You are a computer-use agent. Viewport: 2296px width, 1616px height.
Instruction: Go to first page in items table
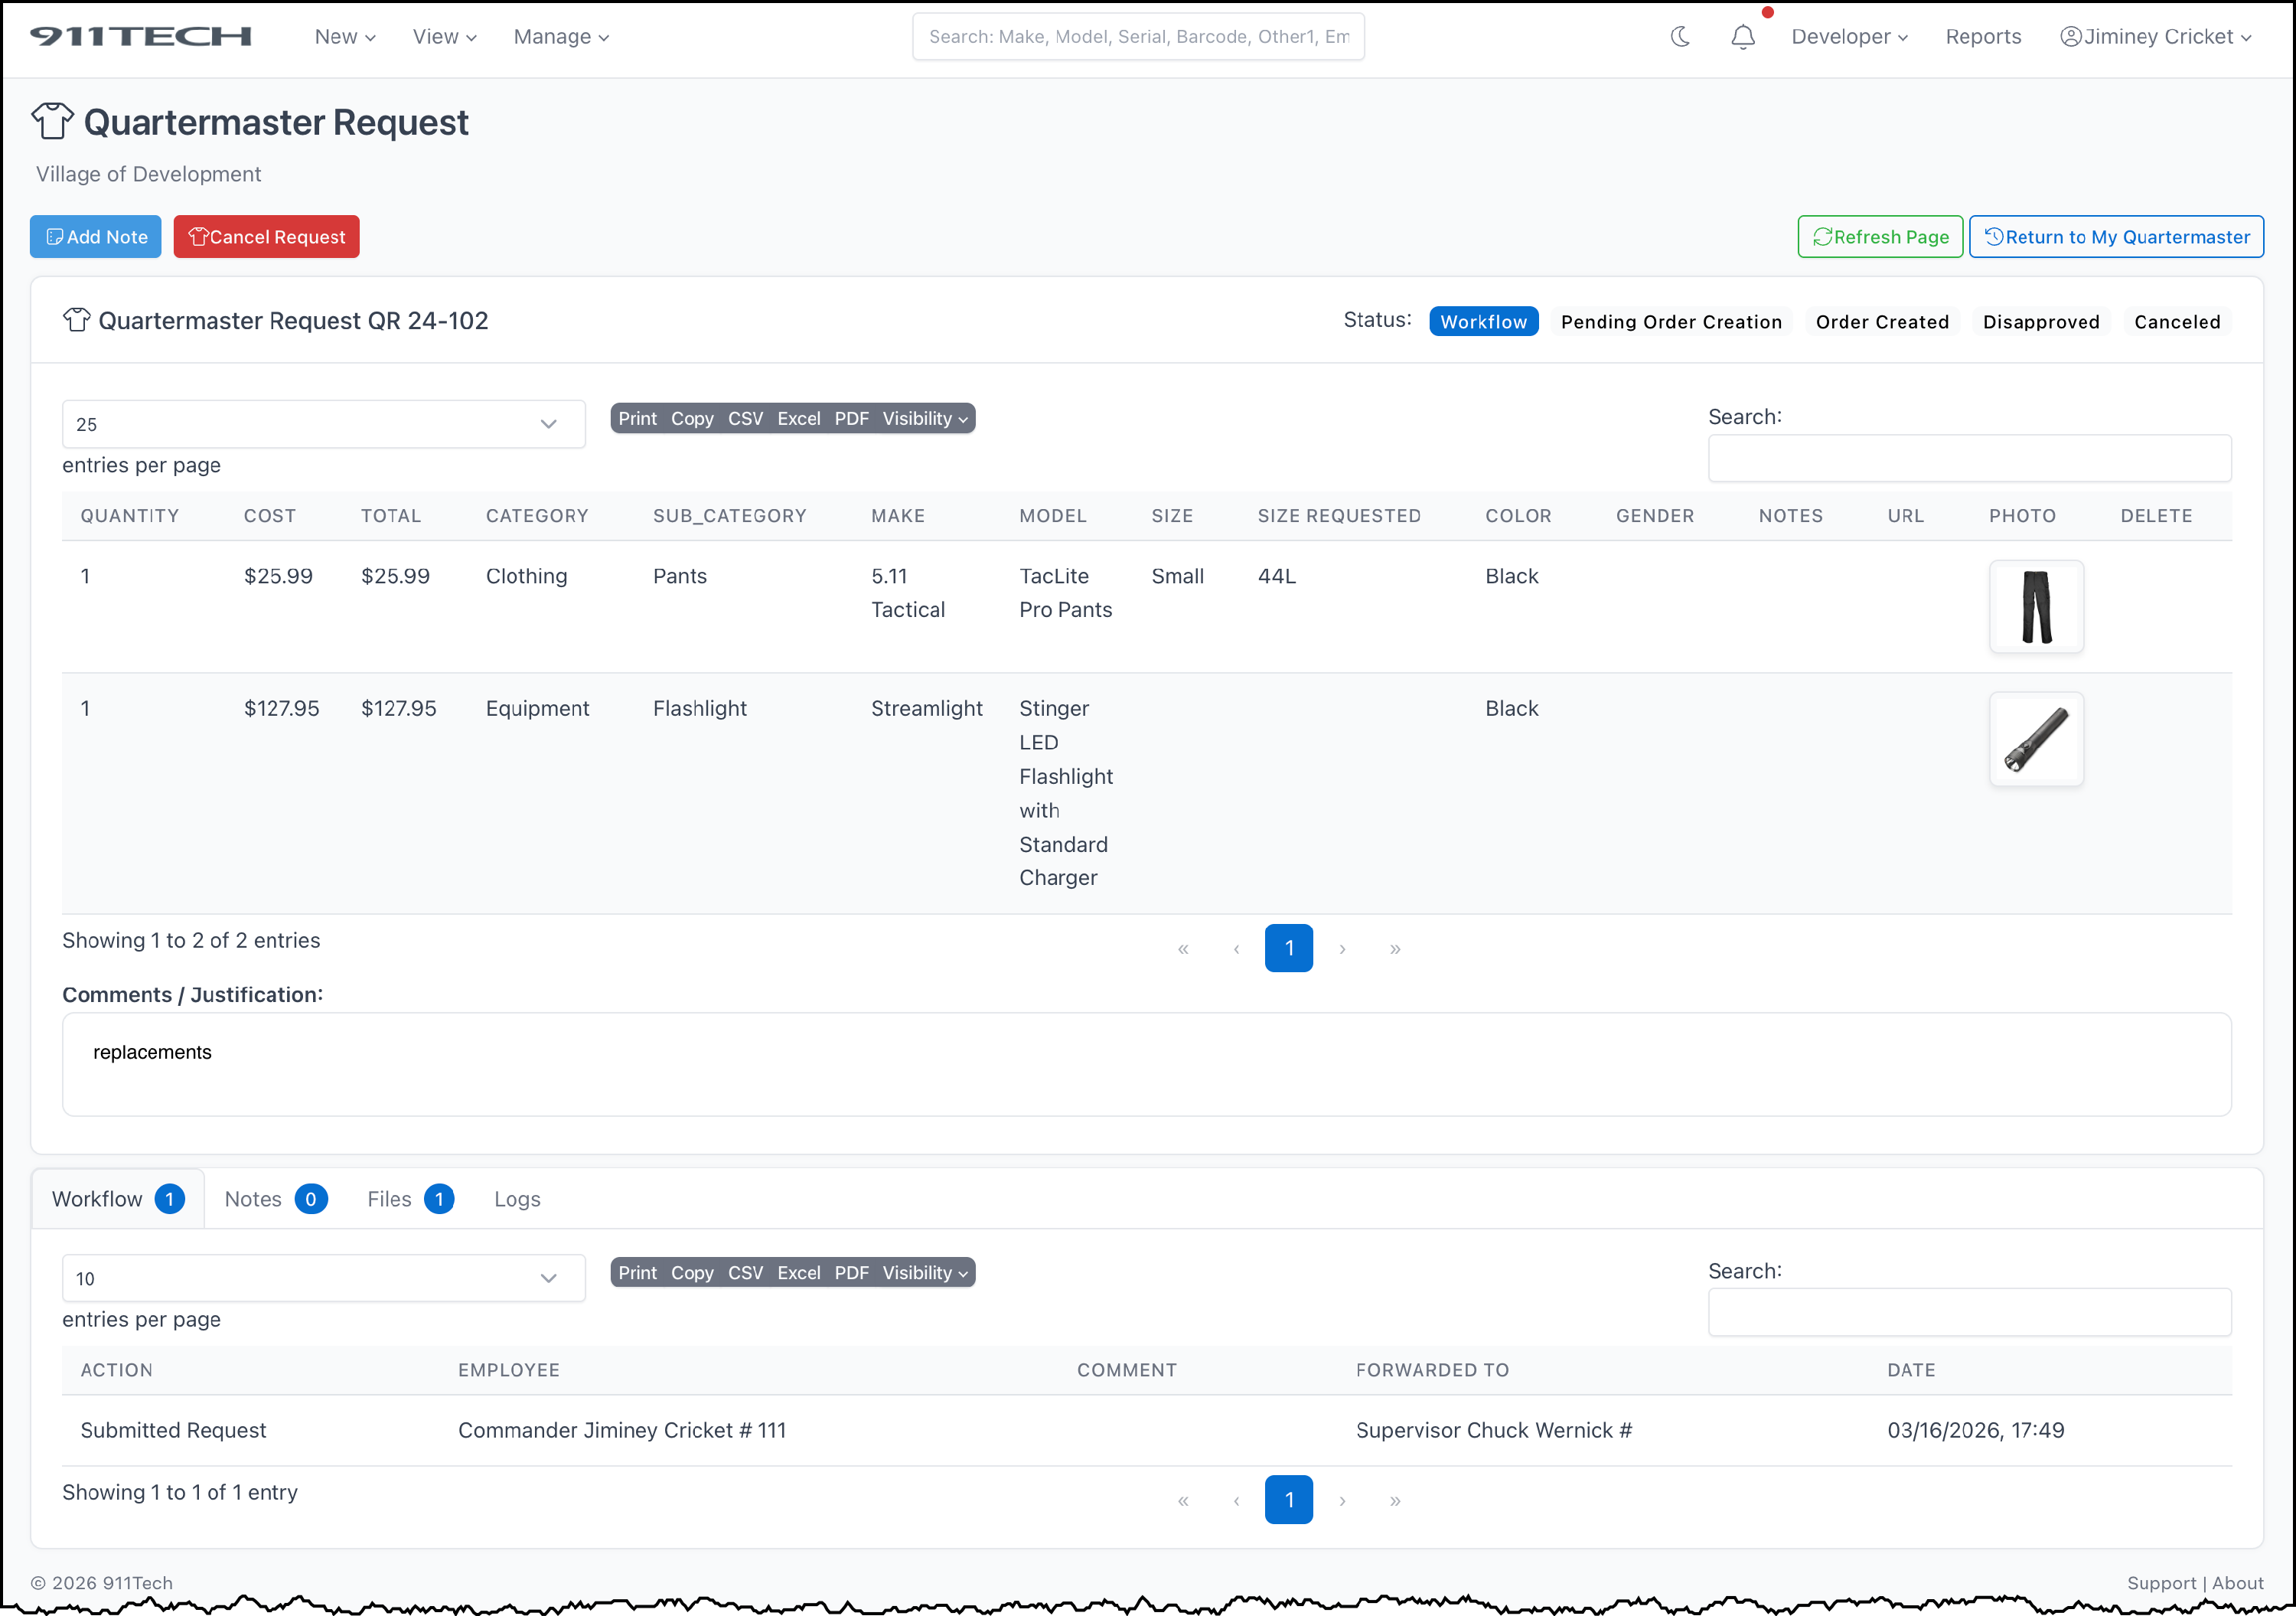(1183, 948)
